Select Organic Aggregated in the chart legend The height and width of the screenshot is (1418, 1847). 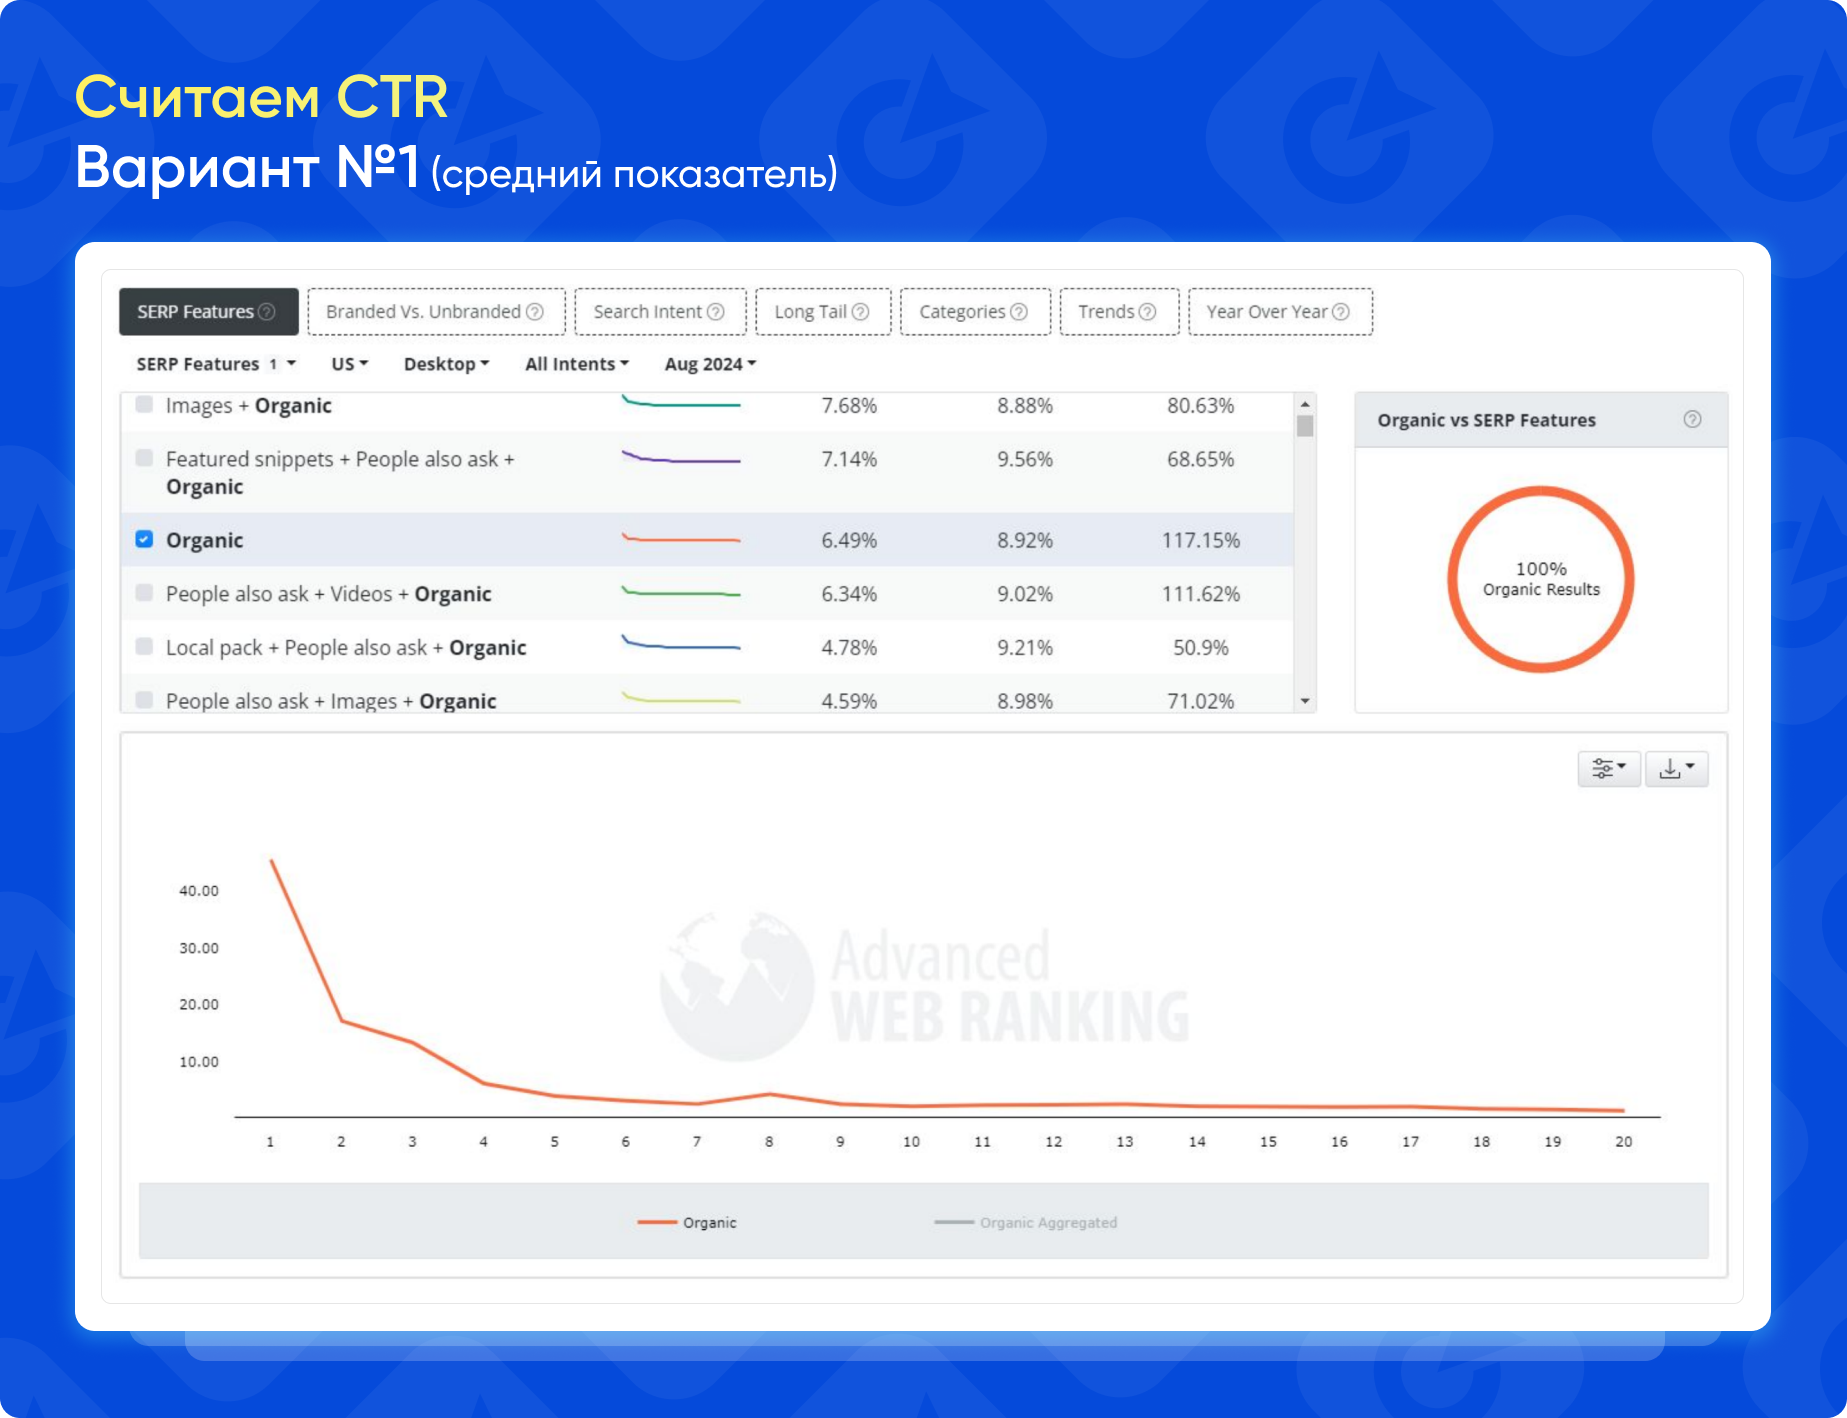click(1048, 1222)
